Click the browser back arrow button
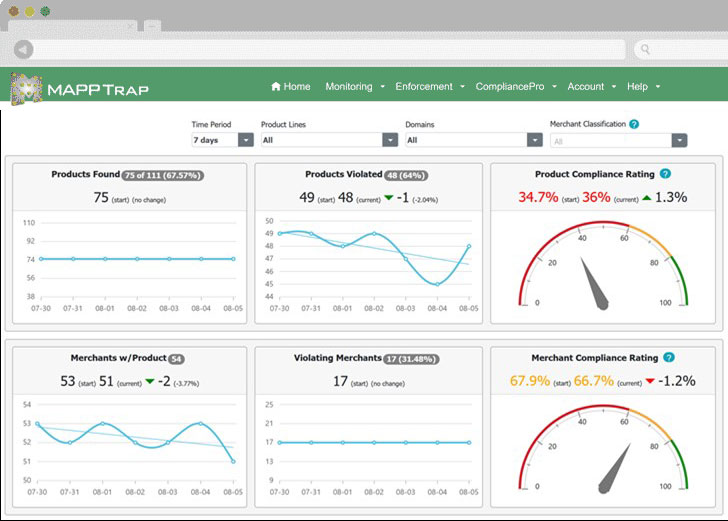 [24, 49]
